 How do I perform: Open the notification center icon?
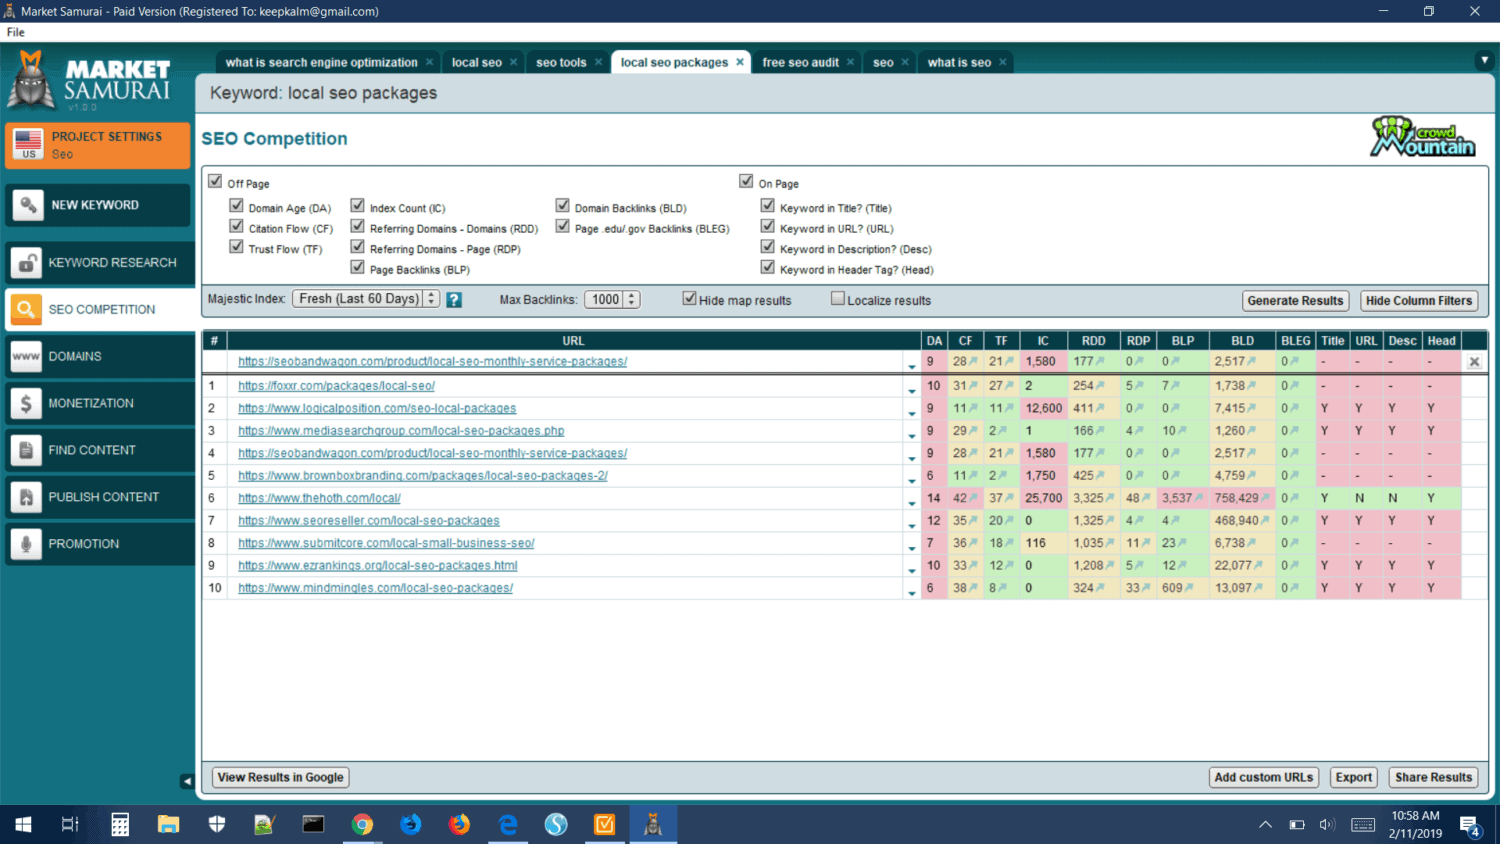click(x=1469, y=825)
